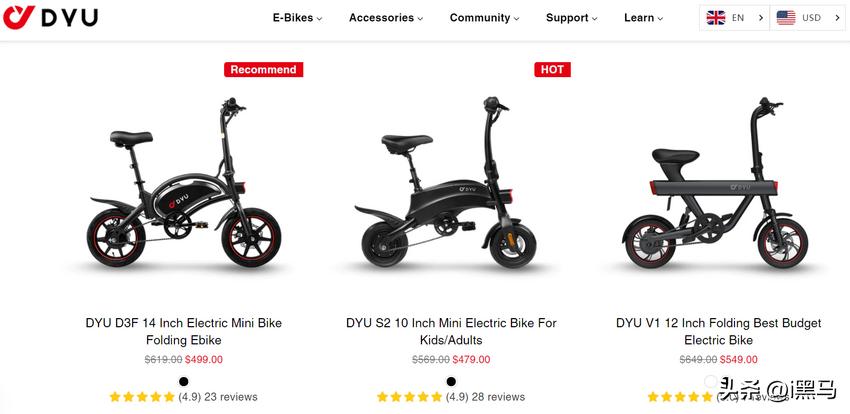
Task: Select black color for DYU S2
Action: click(451, 381)
